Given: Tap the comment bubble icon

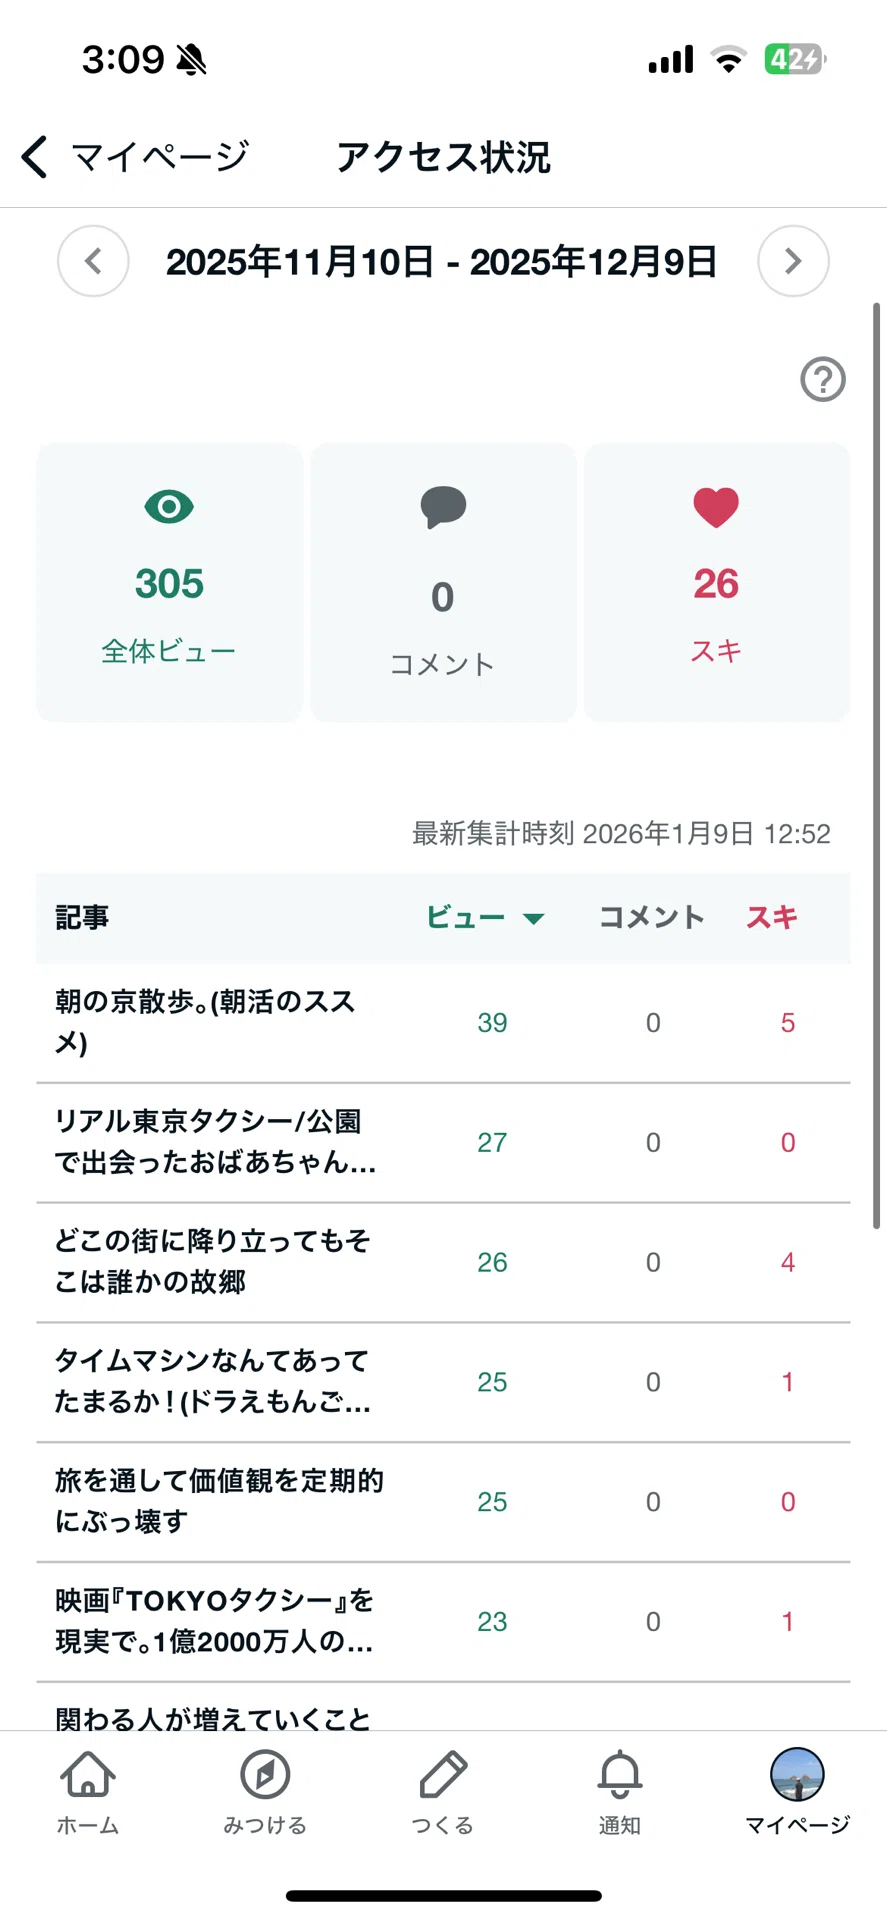Looking at the screenshot, I should (443, 507).
